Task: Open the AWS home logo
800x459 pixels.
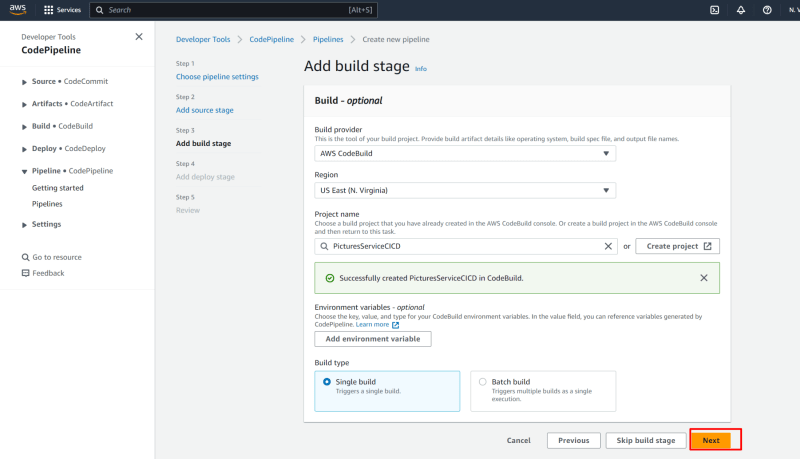Action: [17, 10]
